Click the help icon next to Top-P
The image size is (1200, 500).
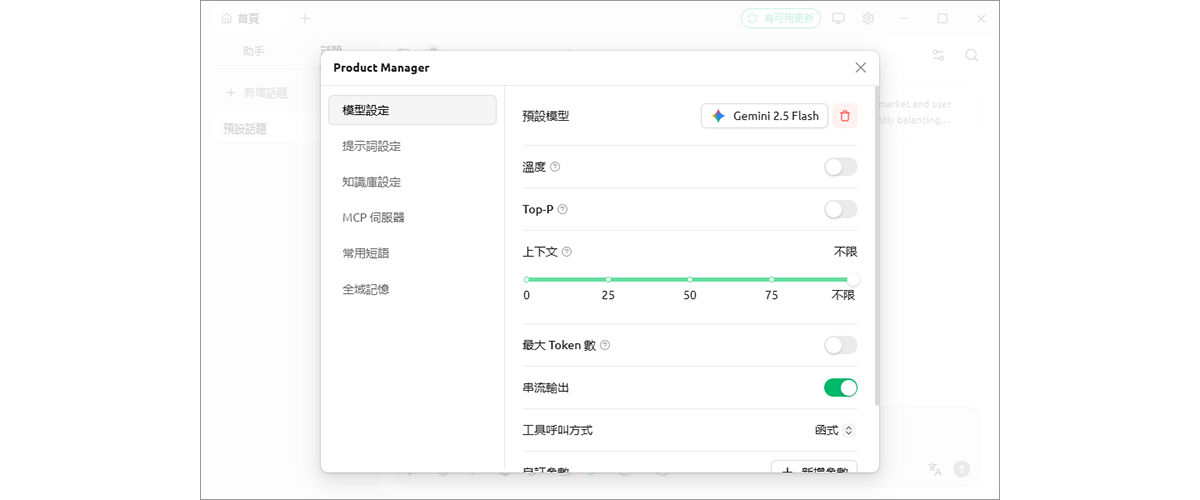tap(562, 209)
